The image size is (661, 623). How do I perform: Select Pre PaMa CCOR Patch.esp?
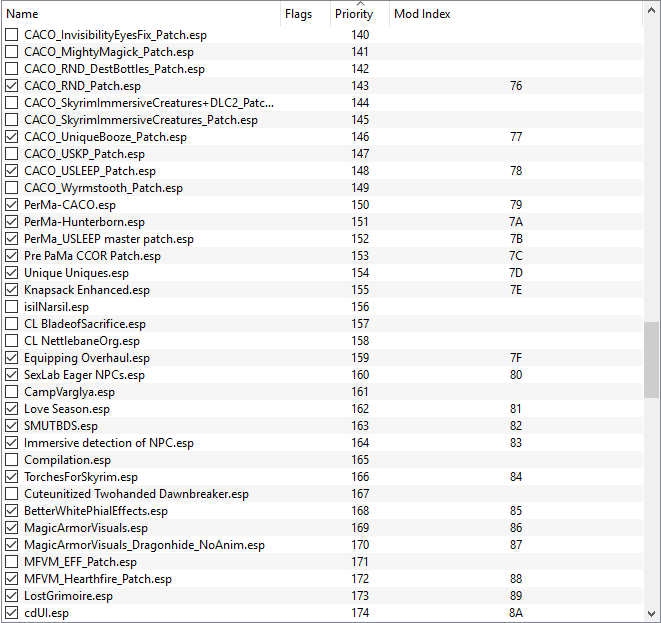pyautogui.click(x=92, y=256)
